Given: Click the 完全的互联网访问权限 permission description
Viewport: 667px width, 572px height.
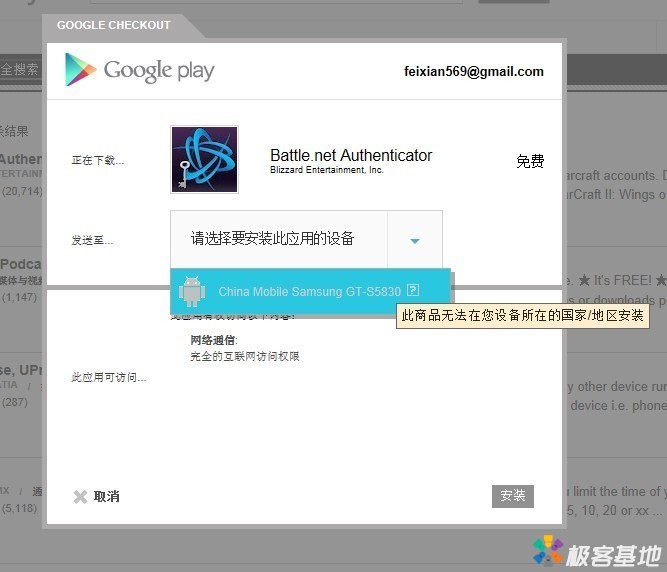Looking at the screenshot, I should pyautogui.click(x=245, y=356).
